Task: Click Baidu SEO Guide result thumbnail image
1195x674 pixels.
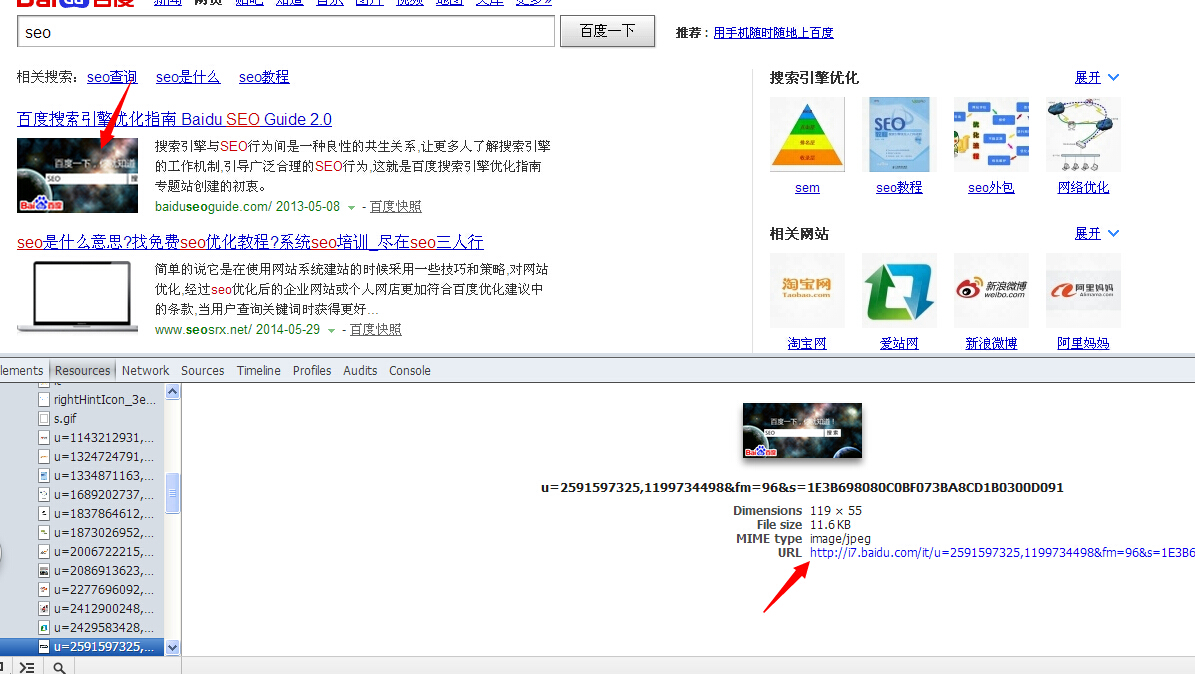Action: click(78, 175)
